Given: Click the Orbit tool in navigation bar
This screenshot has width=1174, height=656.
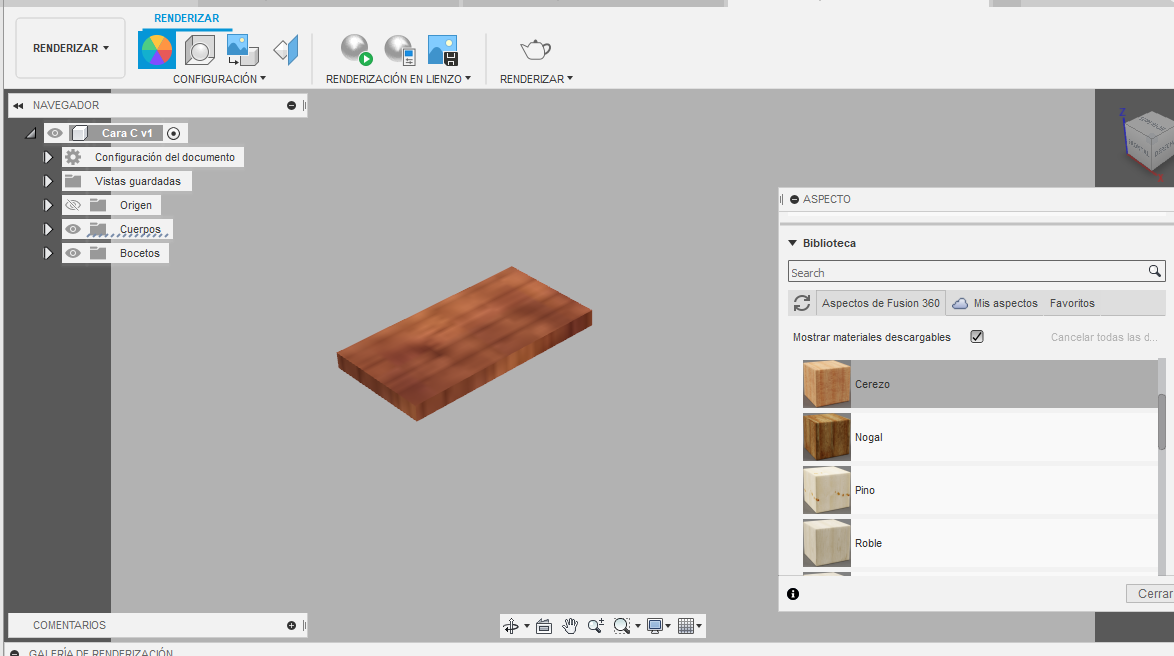Looking at the screenshot, I should pos(511,626).
